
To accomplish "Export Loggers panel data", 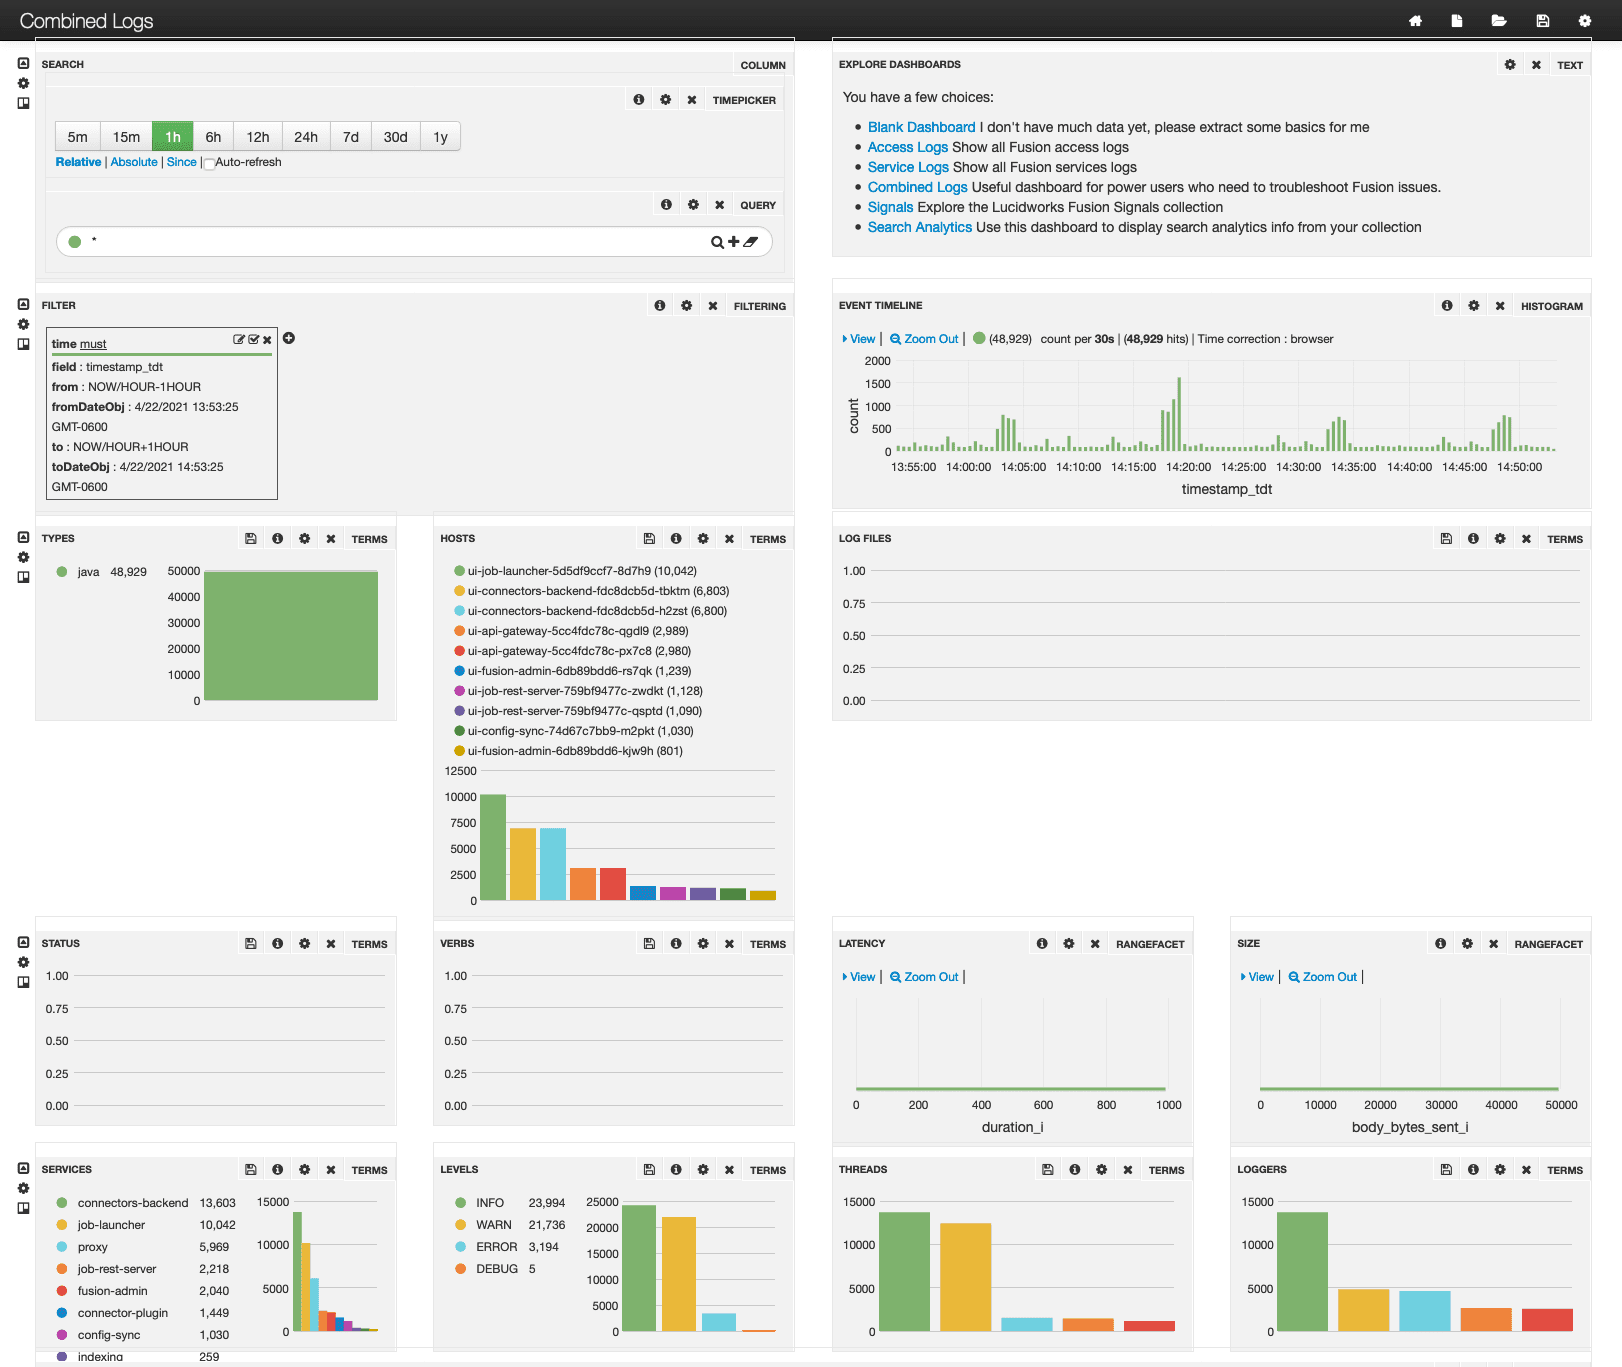I will (1446, 1170).
